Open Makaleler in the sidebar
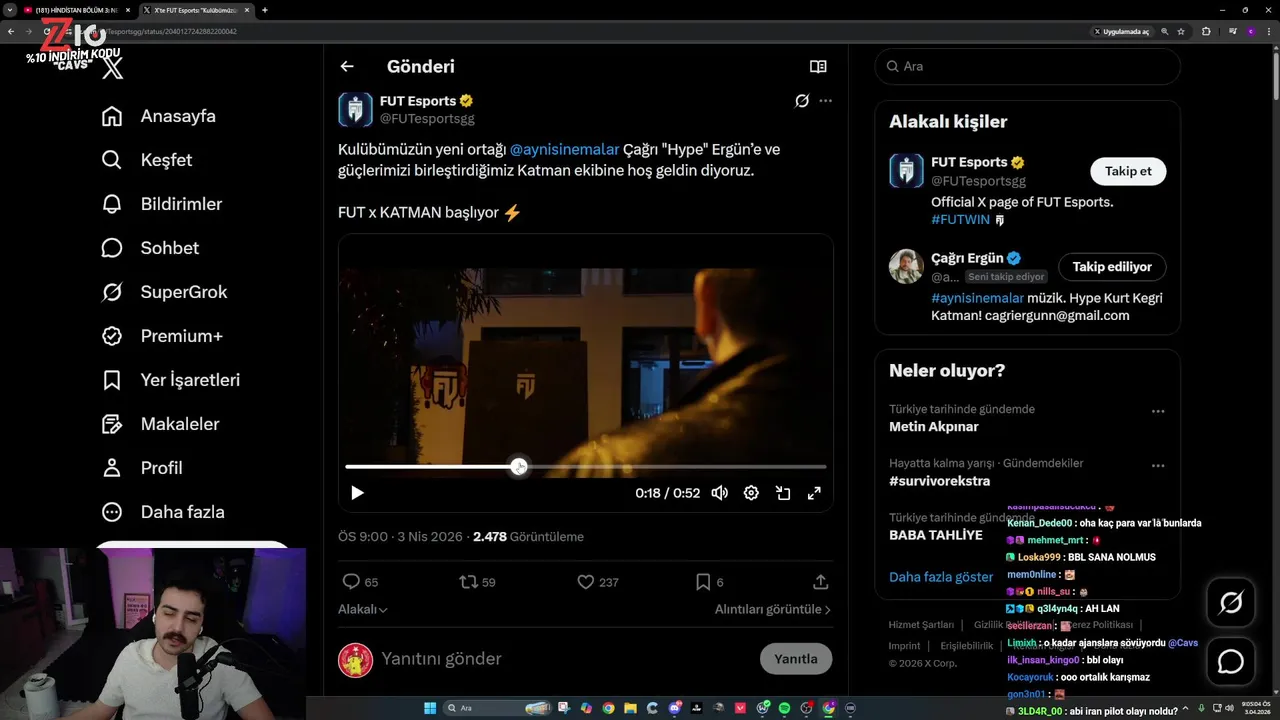 tap(160, 424)
